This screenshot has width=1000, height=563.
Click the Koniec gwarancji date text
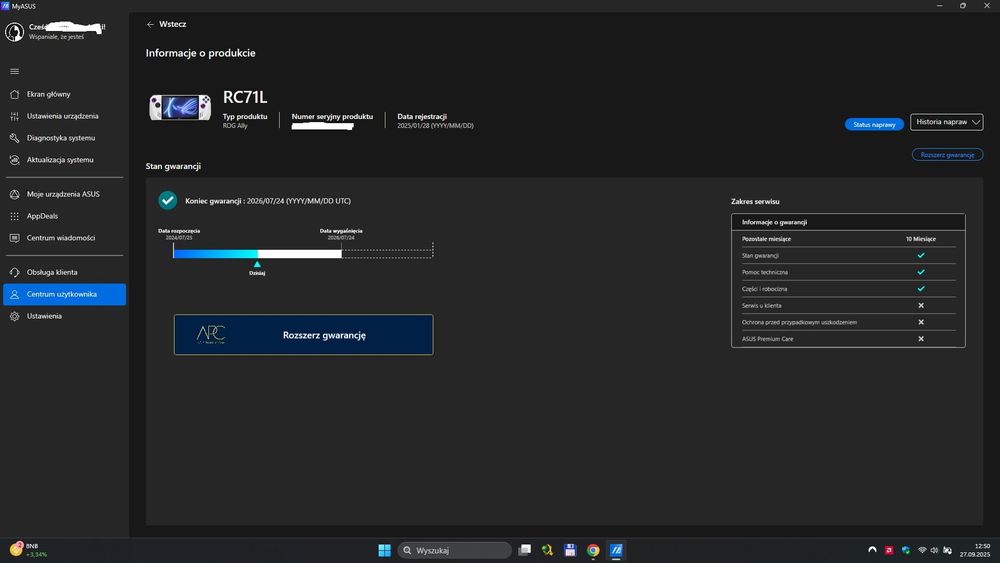(x=268, y=201)
